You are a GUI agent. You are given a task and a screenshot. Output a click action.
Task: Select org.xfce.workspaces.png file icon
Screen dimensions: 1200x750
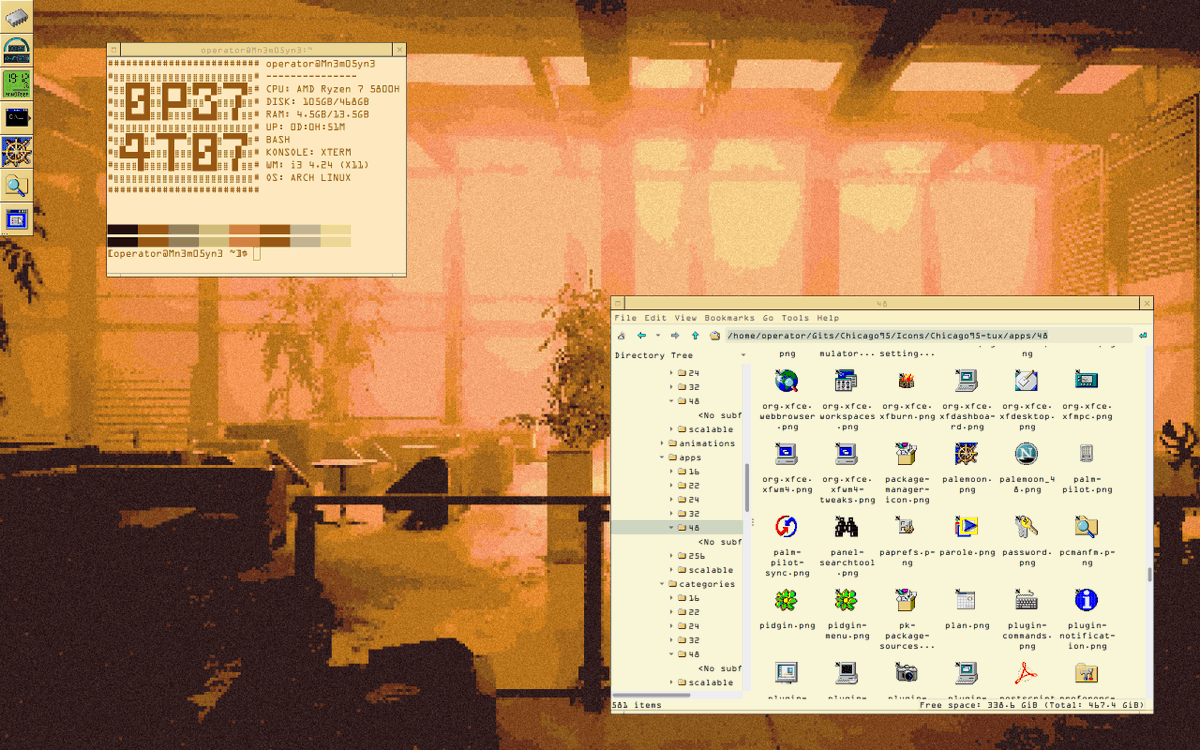coord(846,380)
